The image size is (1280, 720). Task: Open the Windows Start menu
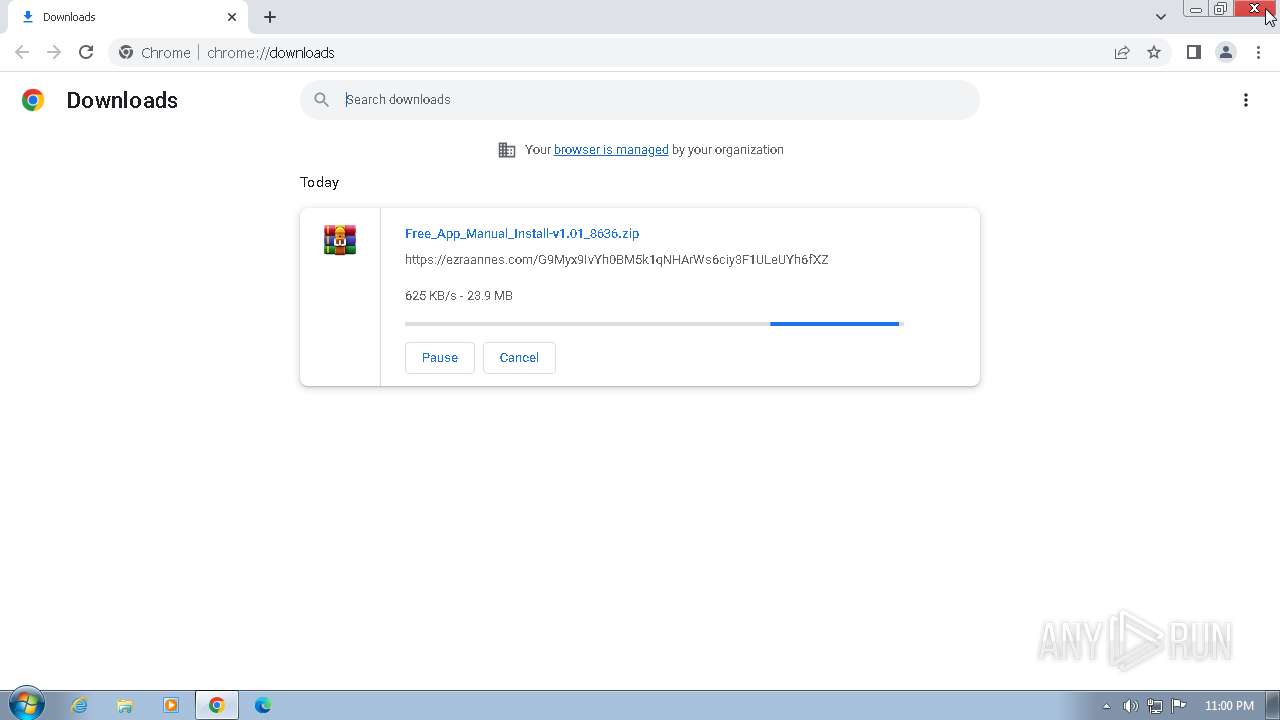(x=25, y=705)
